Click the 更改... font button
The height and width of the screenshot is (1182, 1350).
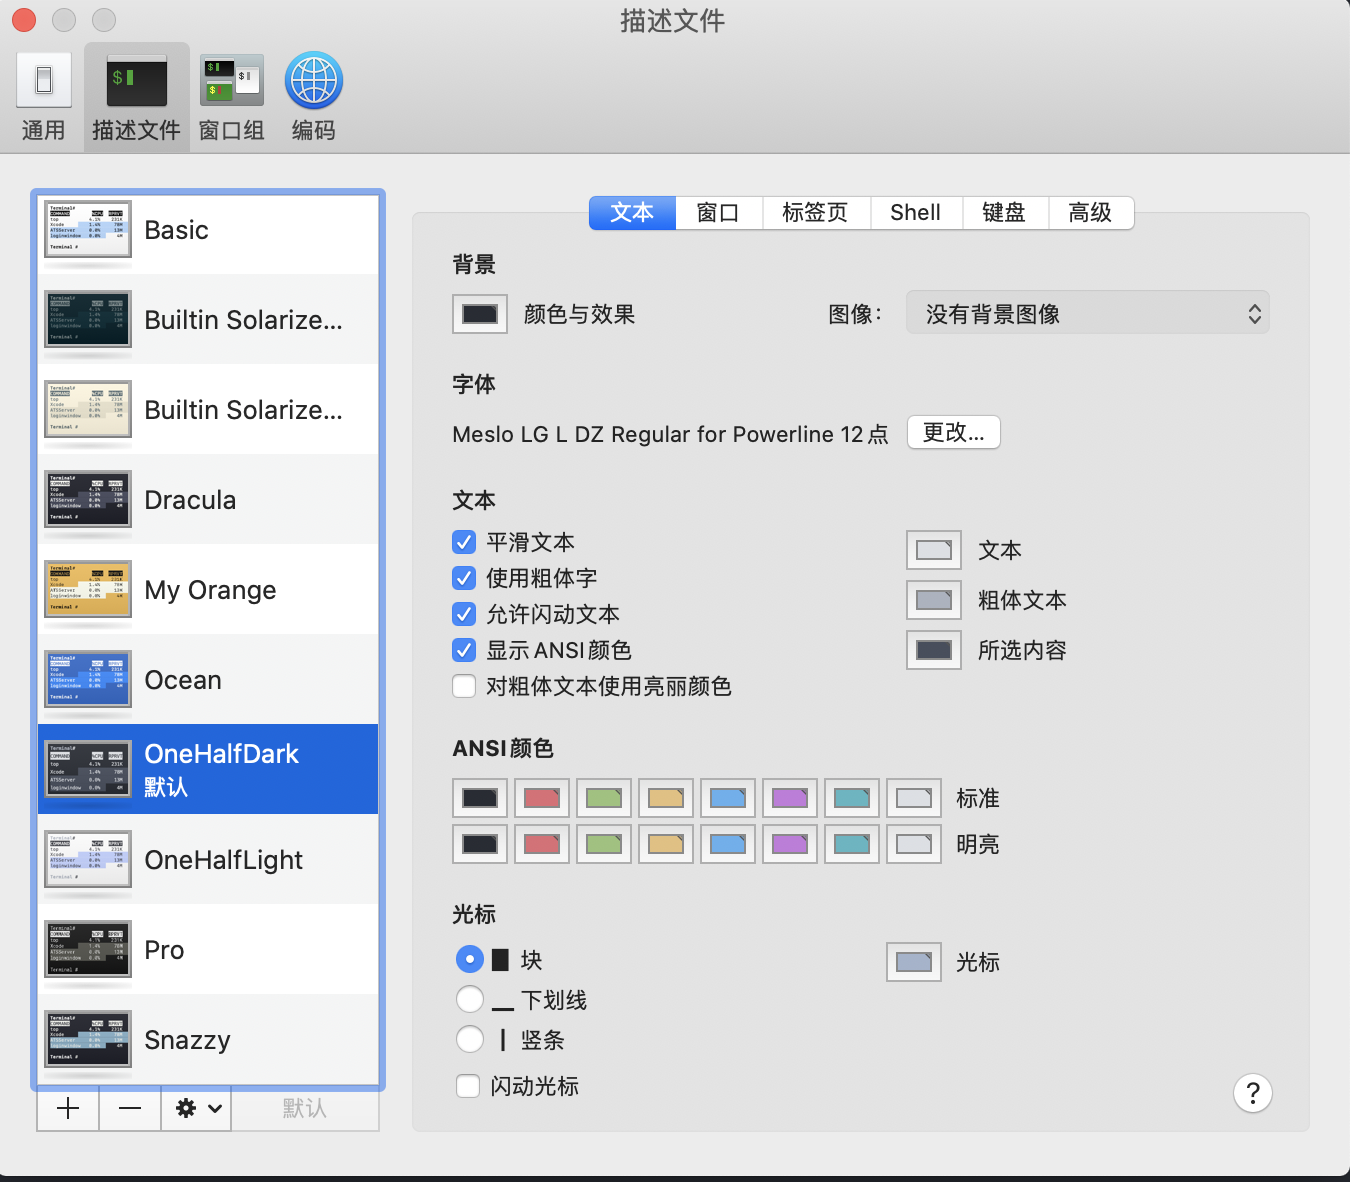[954, 432]
